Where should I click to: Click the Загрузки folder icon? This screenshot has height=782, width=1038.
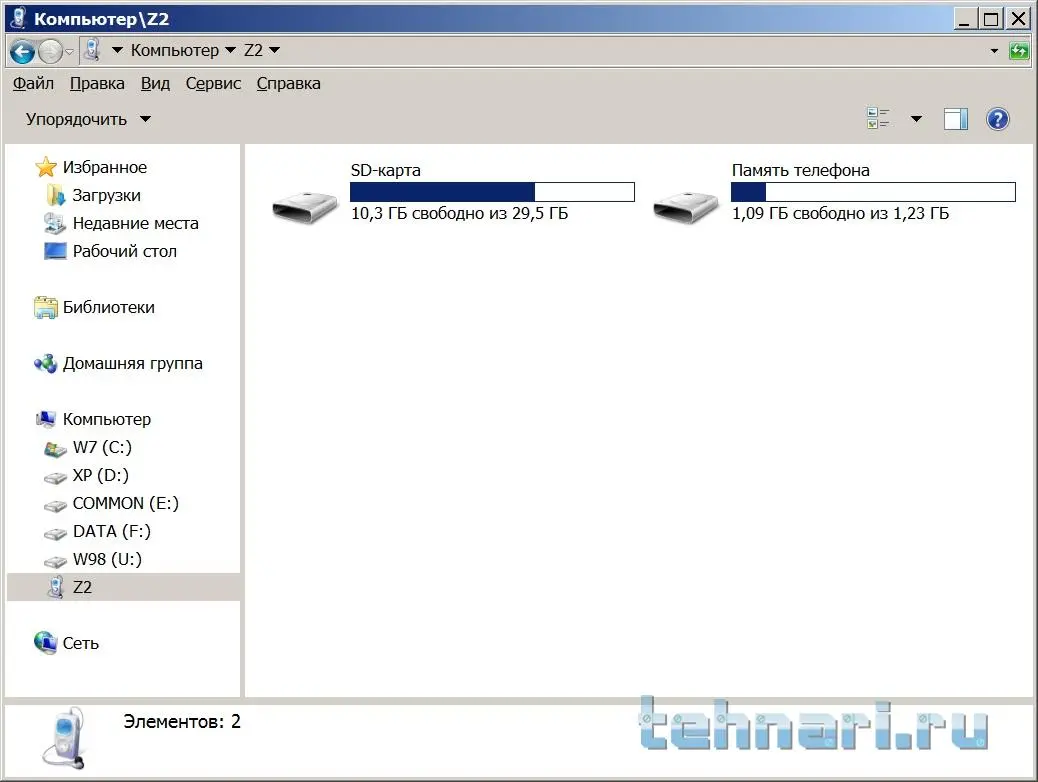[56, 195]
